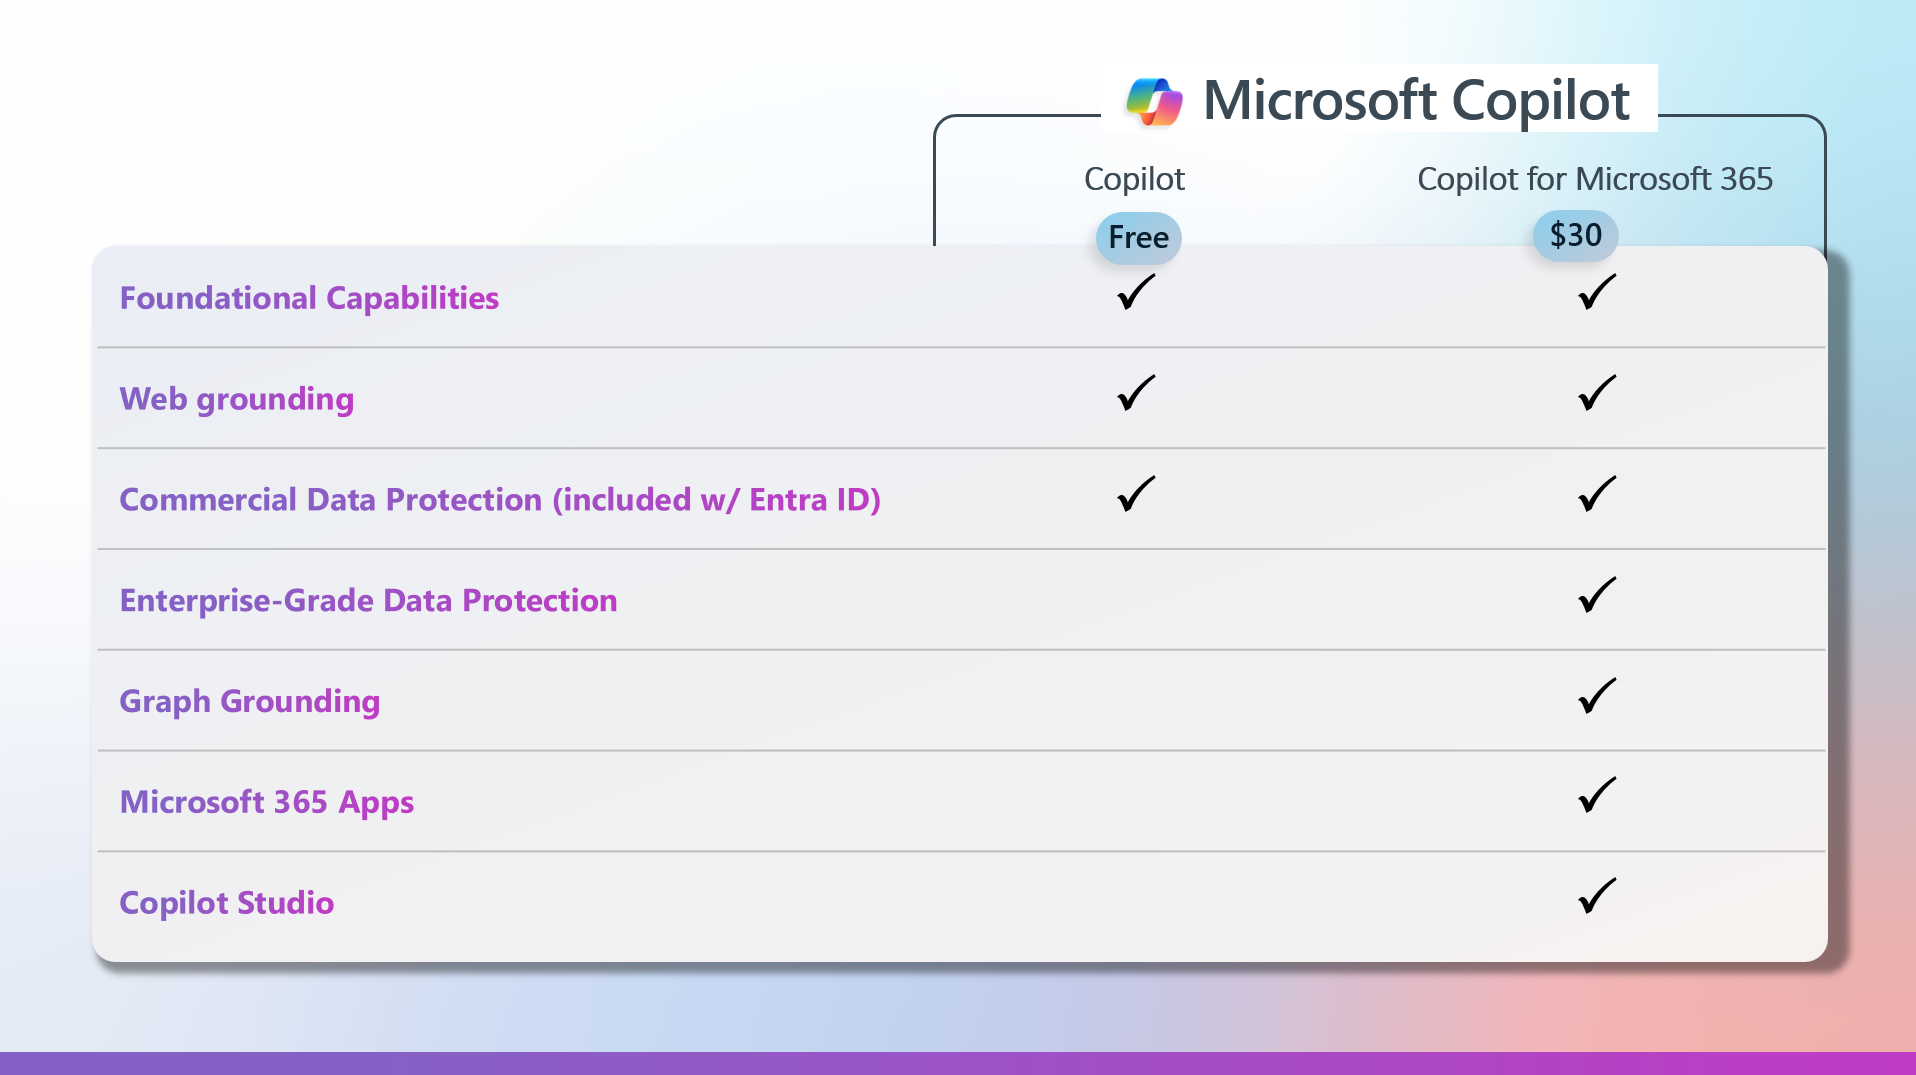Click the $30 price badge
Screen dimensions: 1916x1075
pyautogui.click(x=1575, y=236)
